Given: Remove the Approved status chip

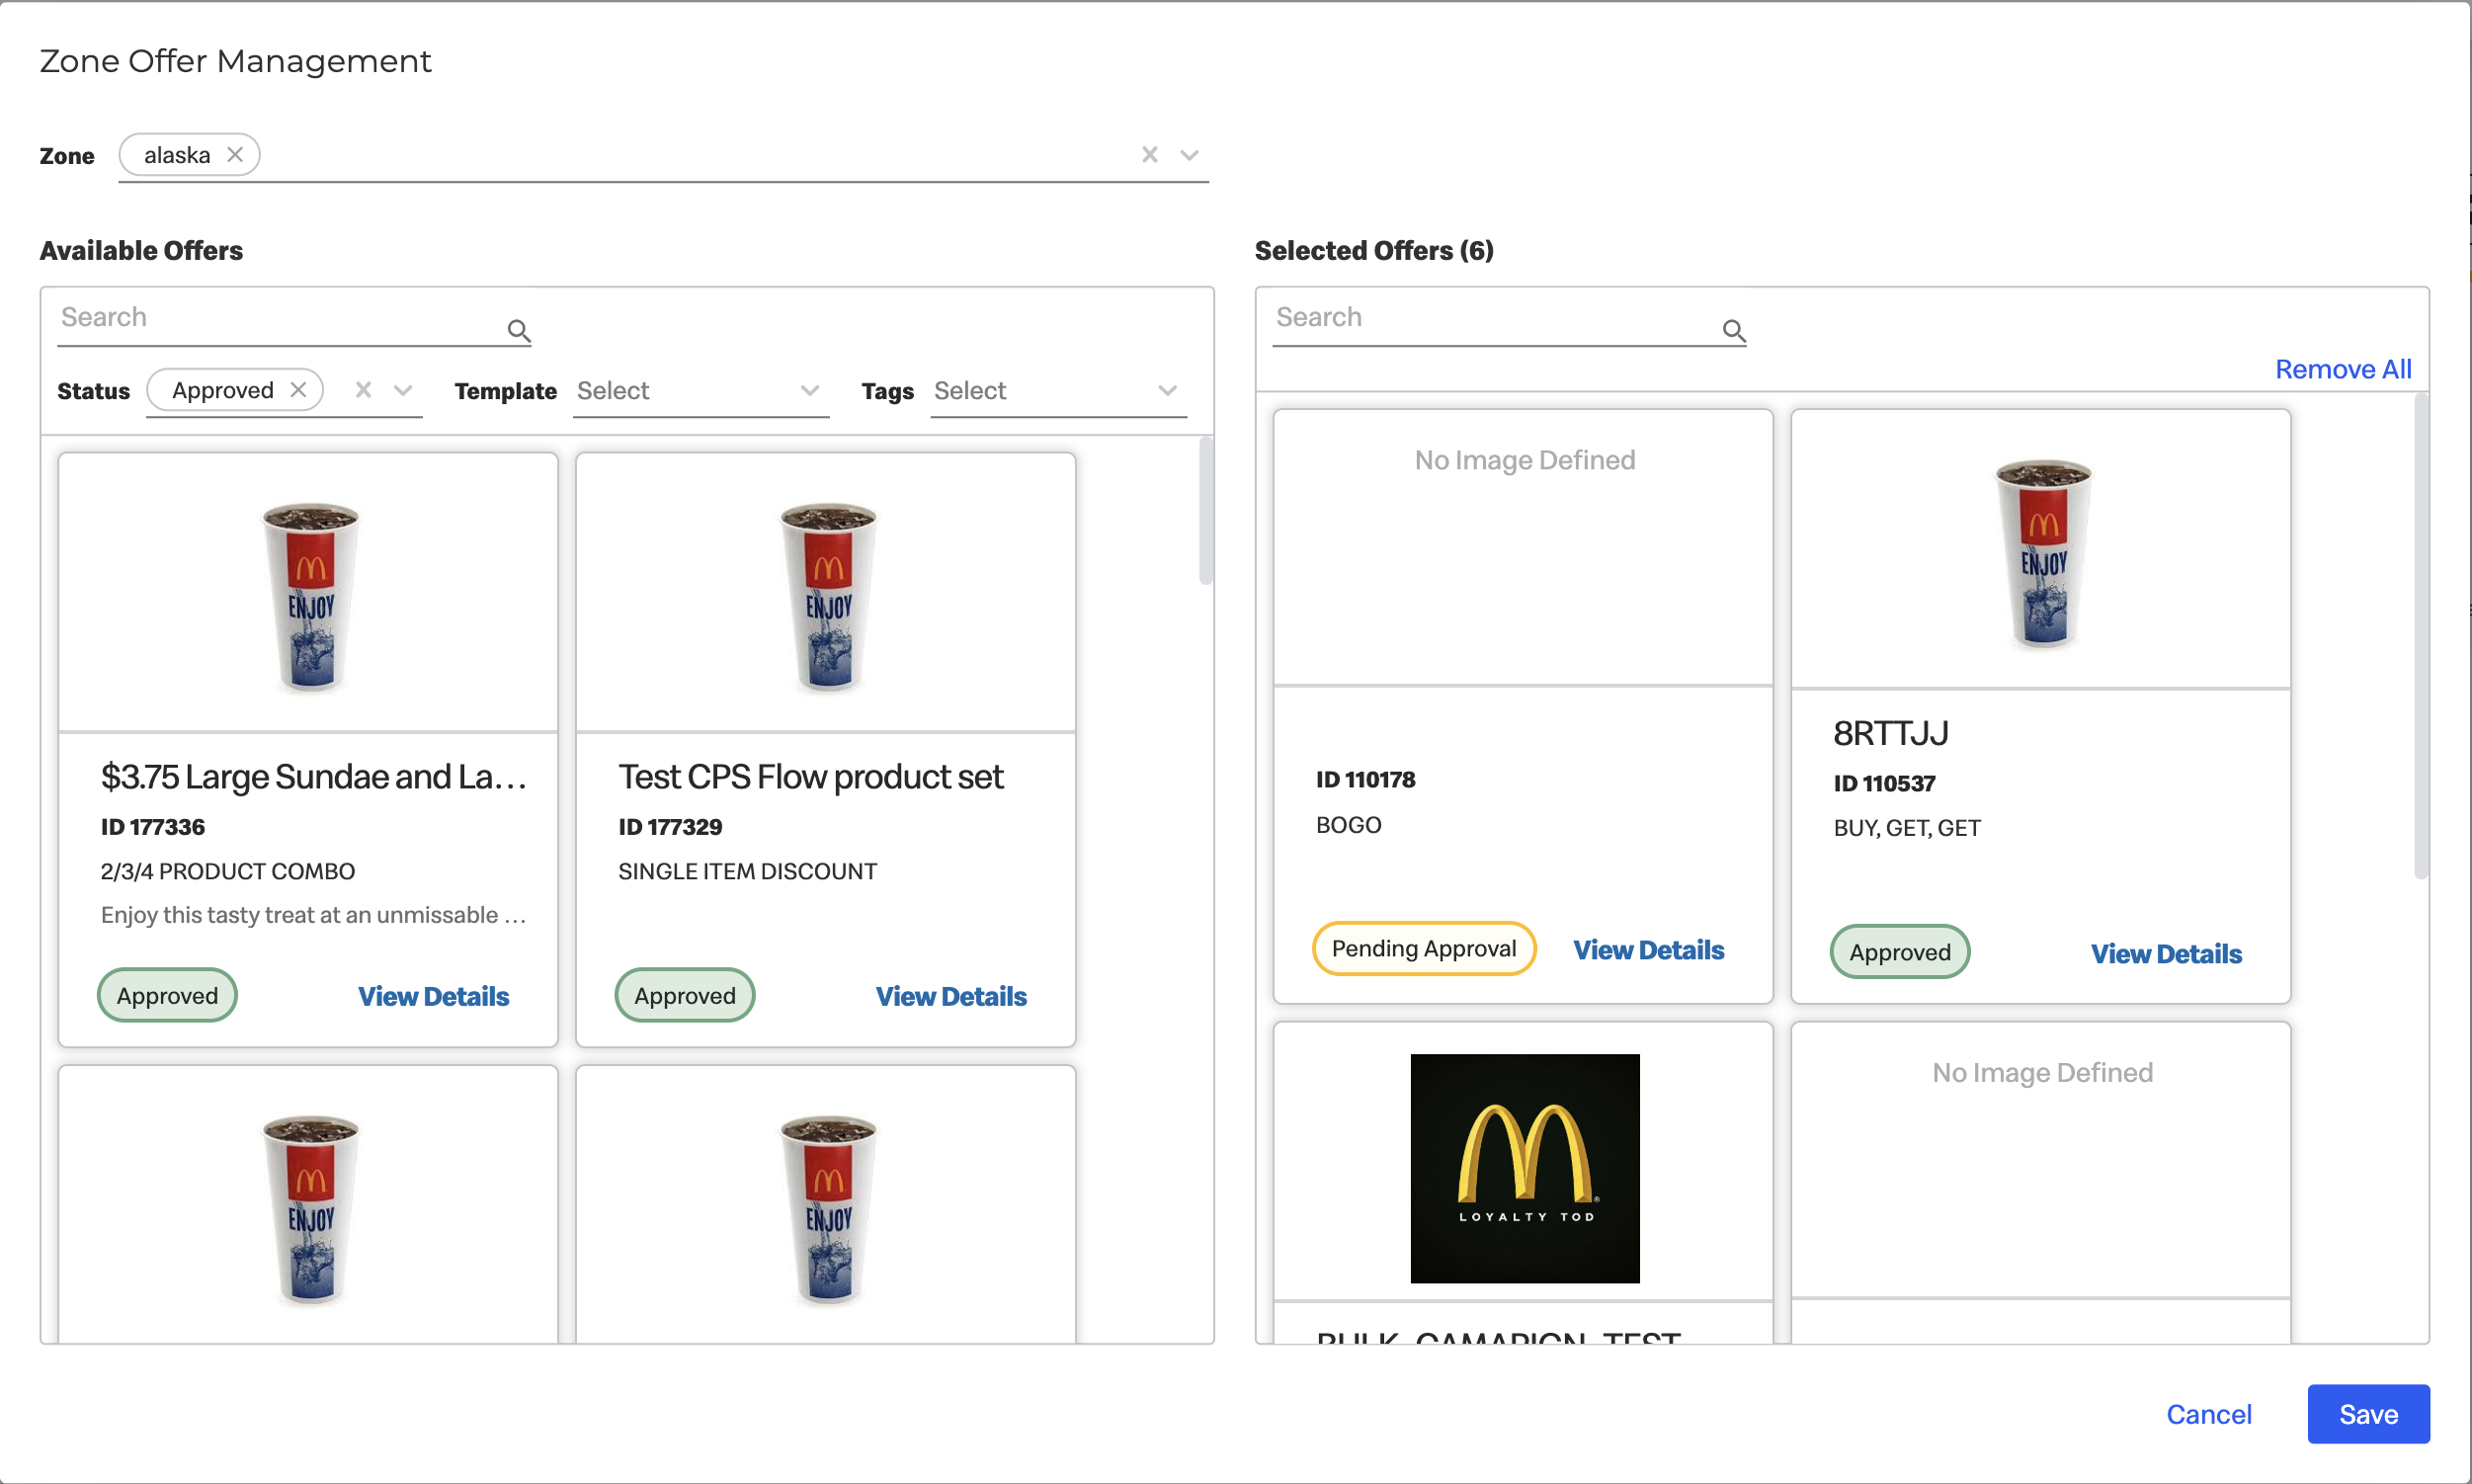Looking at the screenshot, I should [x=298, y=390].
